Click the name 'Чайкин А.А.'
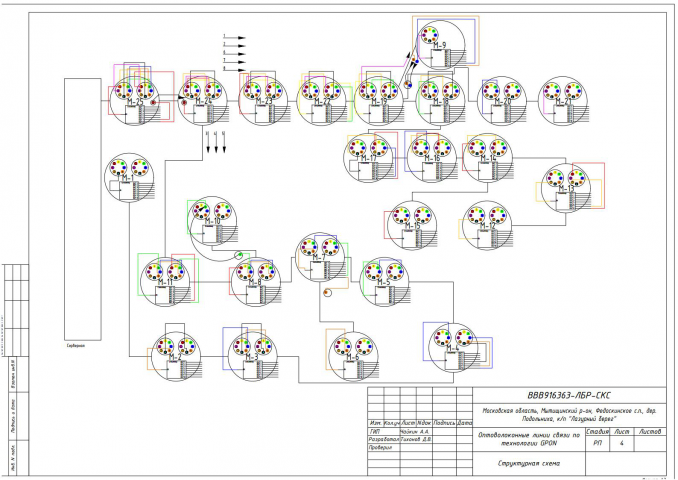The image size is (678, 480). point(415,432)
